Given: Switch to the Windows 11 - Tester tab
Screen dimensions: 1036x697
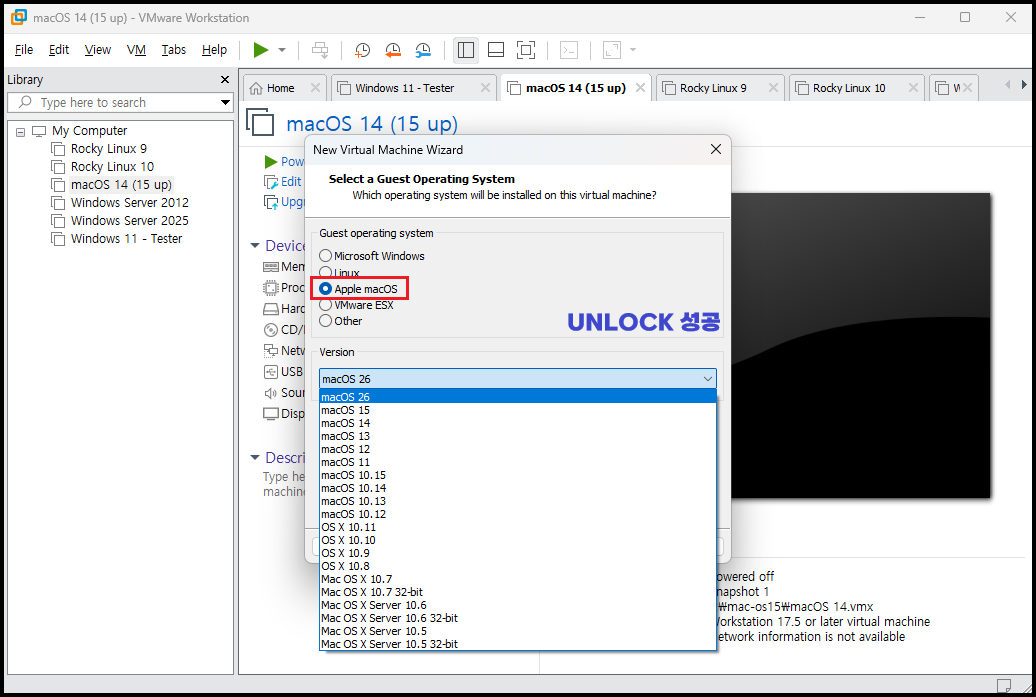Looking at the screenshot, I should click(x=404, y=88).
